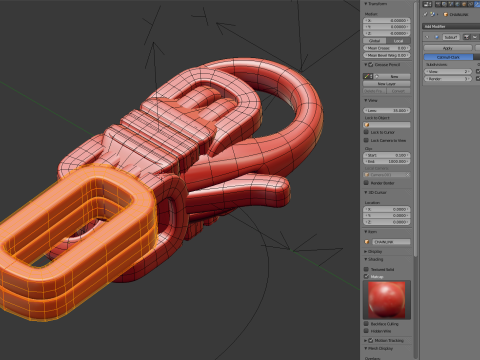Collapse the 3D Cursor panel
480x360 pixels.
(366, 192)
